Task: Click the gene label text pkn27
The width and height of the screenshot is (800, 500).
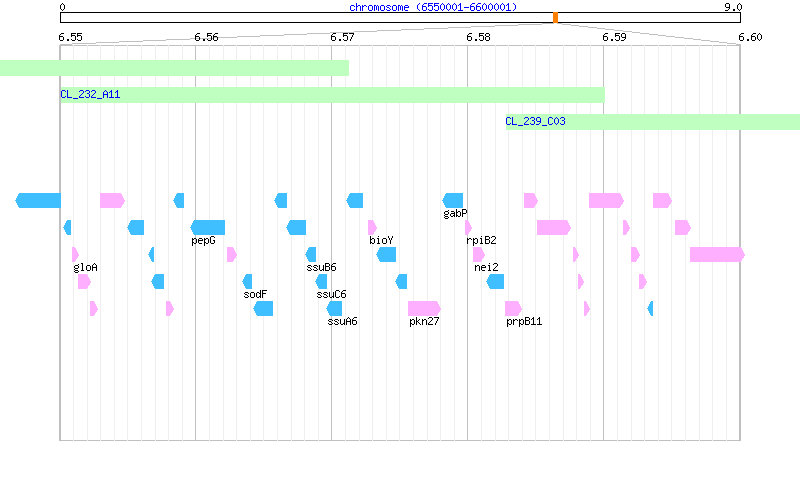Action: (424, 321)
